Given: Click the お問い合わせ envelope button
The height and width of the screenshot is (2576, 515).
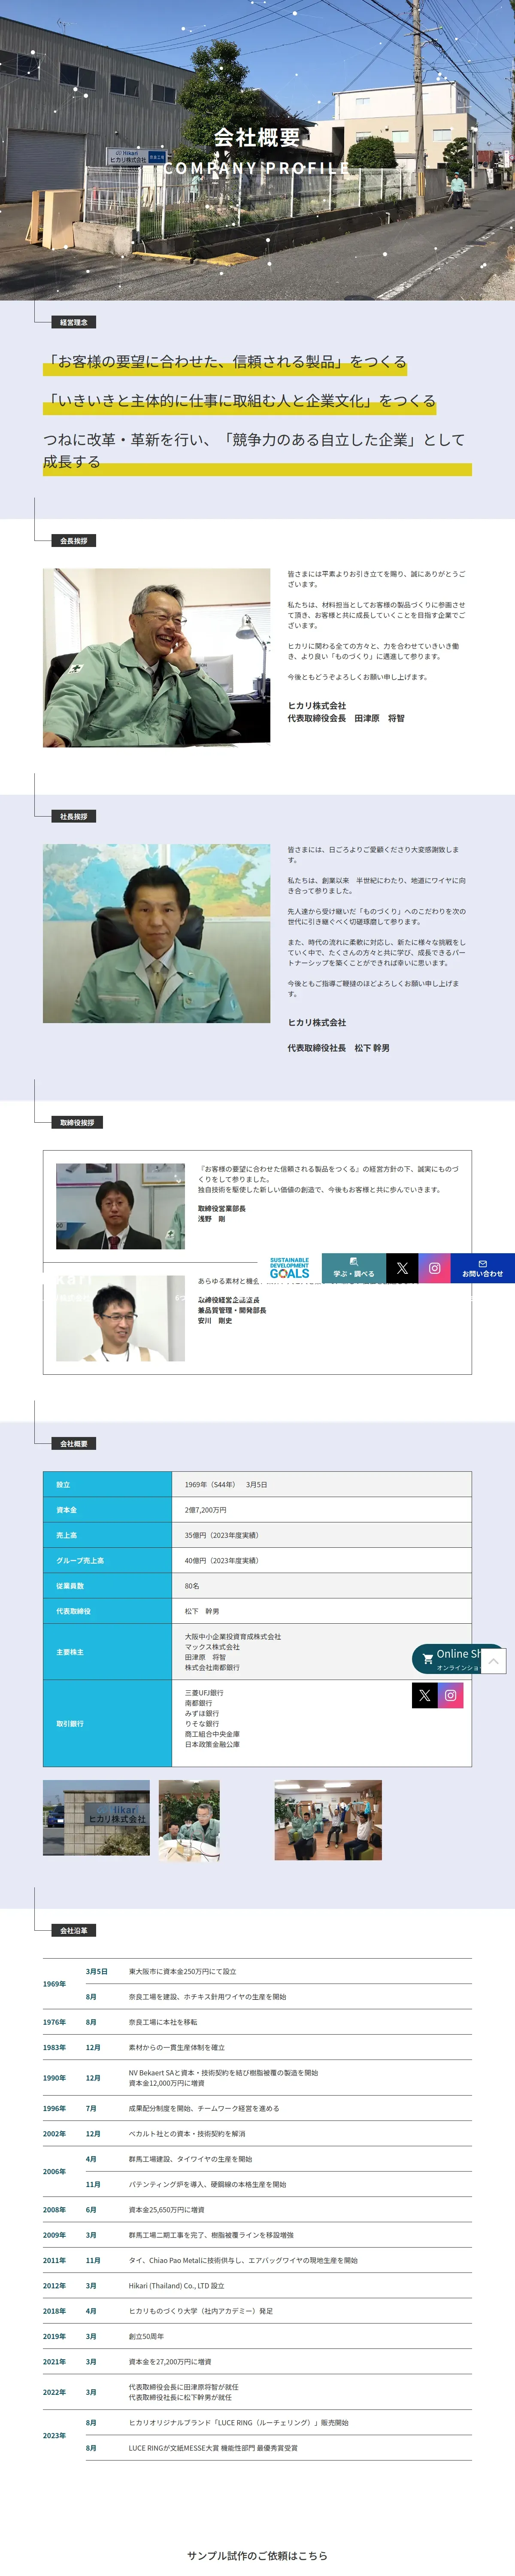Looking at the screenshot, I should coord(483,1268).
